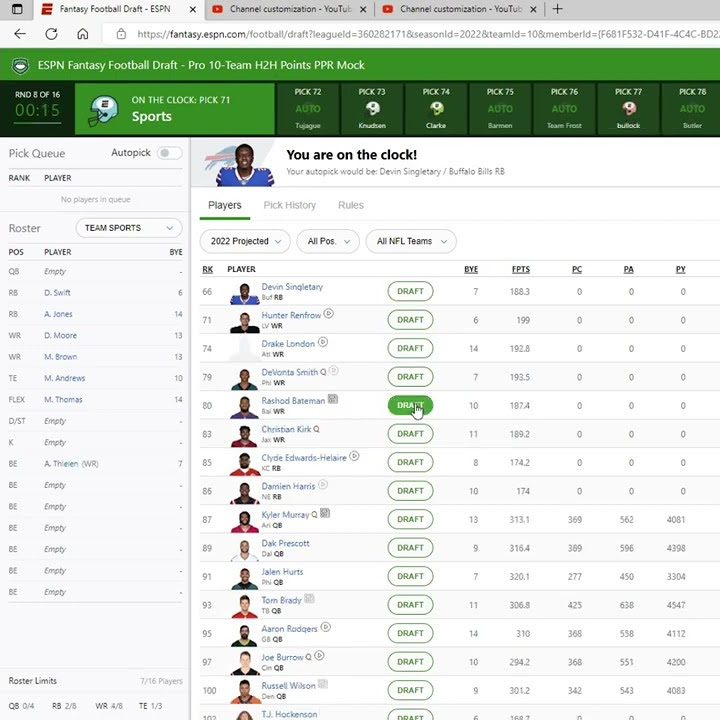
Task: Play Joe Burrow video icon
Action: pos(320,655)
